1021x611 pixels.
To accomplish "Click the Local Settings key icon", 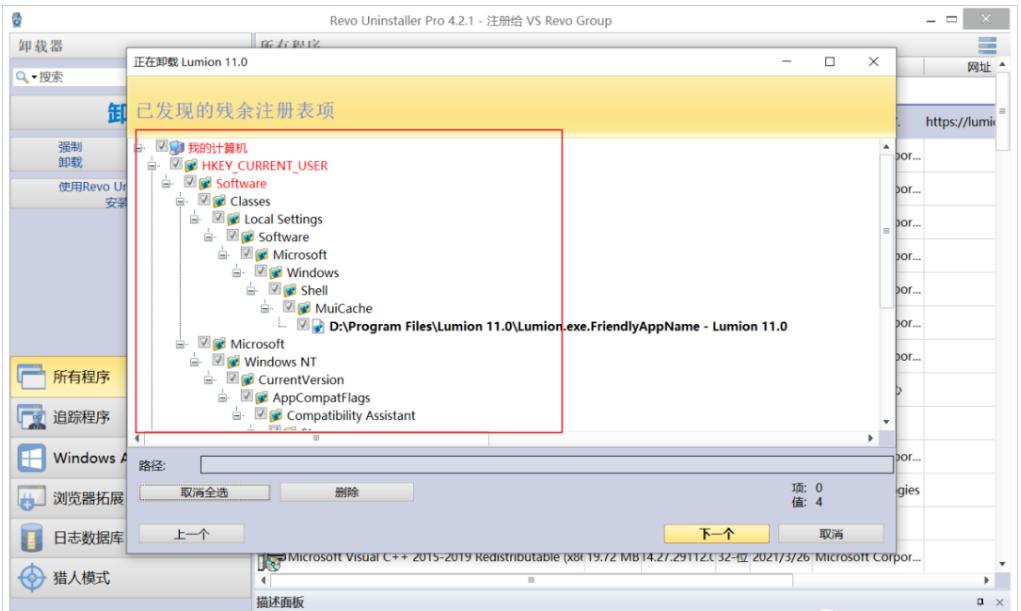I will point(234,219).
